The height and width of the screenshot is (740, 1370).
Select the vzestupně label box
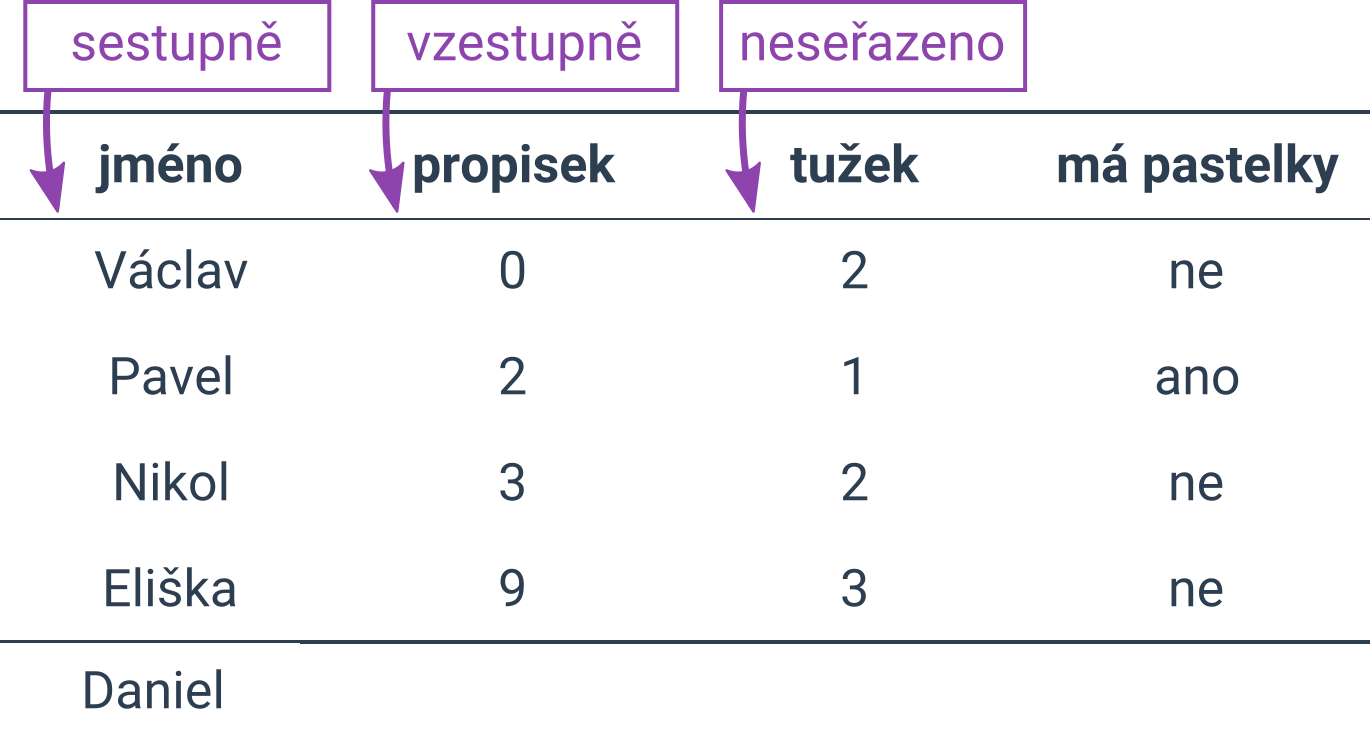pos(525,46)
